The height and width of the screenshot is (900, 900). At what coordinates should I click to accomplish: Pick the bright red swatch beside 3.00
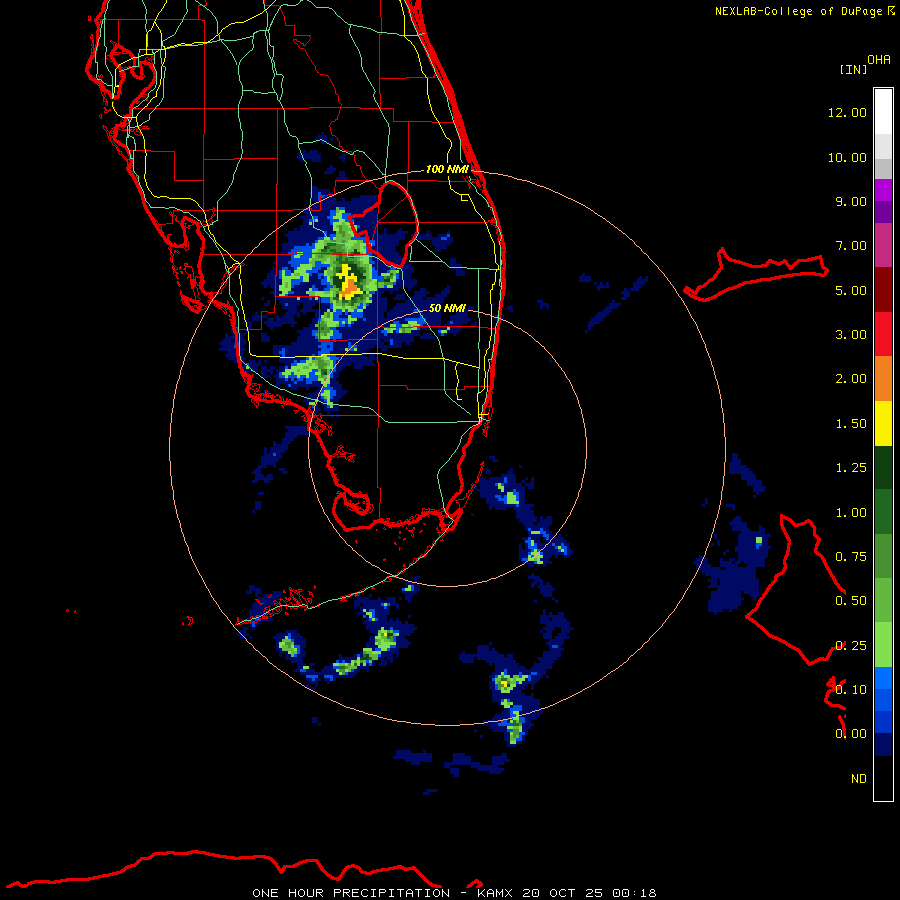tap(883, 334)
